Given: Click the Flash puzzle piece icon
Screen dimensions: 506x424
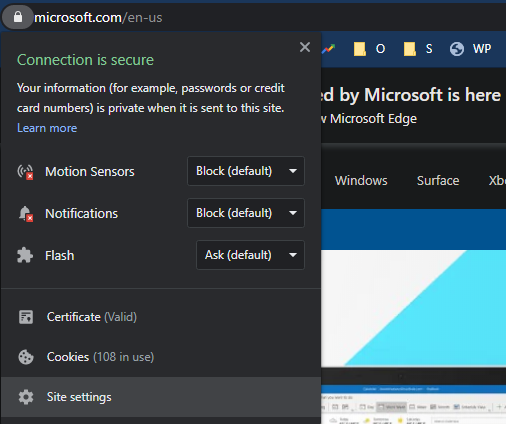Looking at the screenshot, I should click(x=25, y=255).
